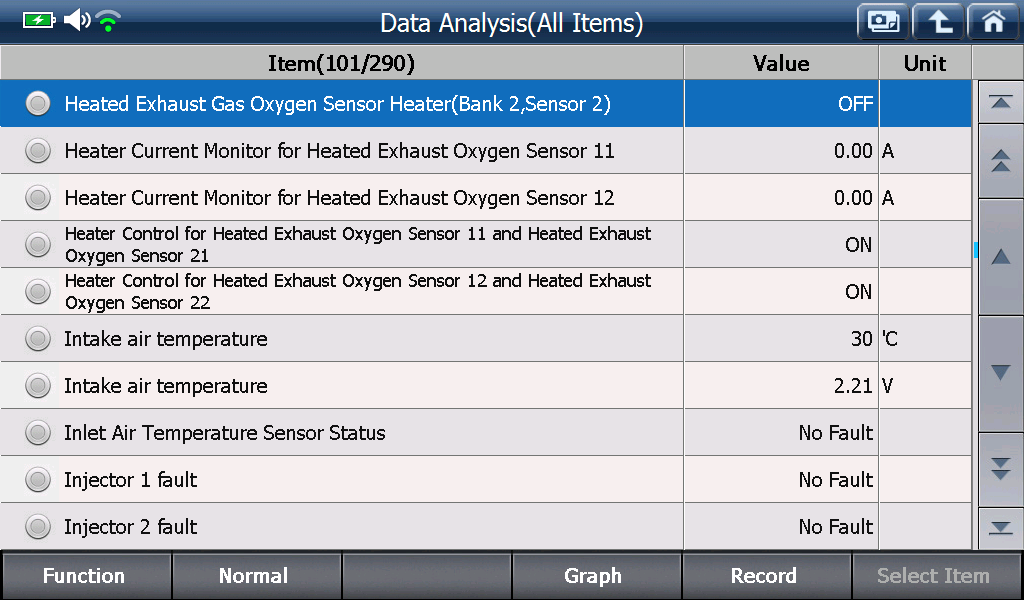Open the Function menu button
1024x600 pixels.
pyautogui.click(x=86, y=575)
